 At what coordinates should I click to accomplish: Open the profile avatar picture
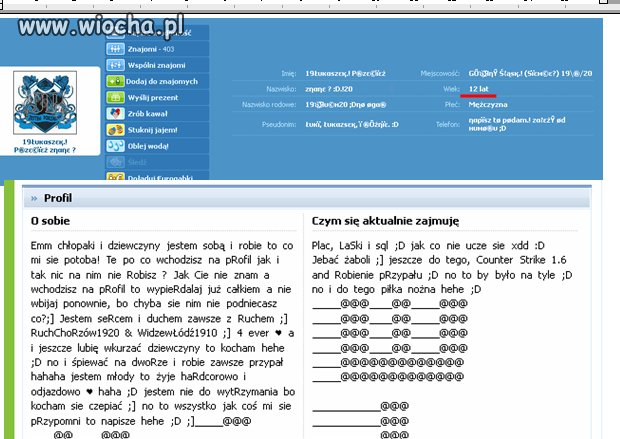tap(45, 102)
